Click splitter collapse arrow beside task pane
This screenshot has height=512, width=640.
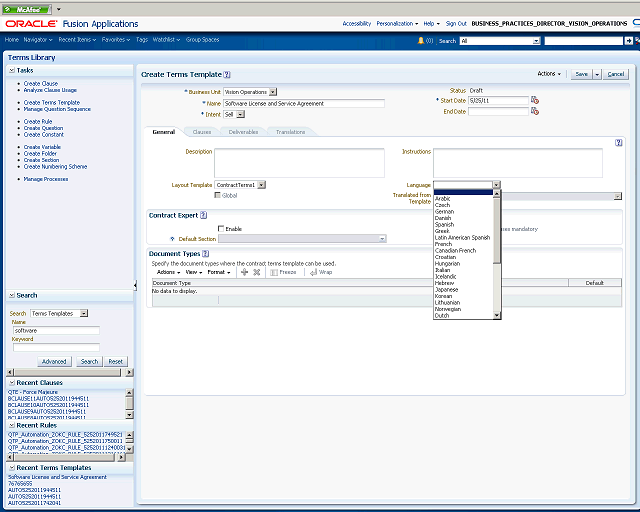pyautogui.click(x=135, y=285)
